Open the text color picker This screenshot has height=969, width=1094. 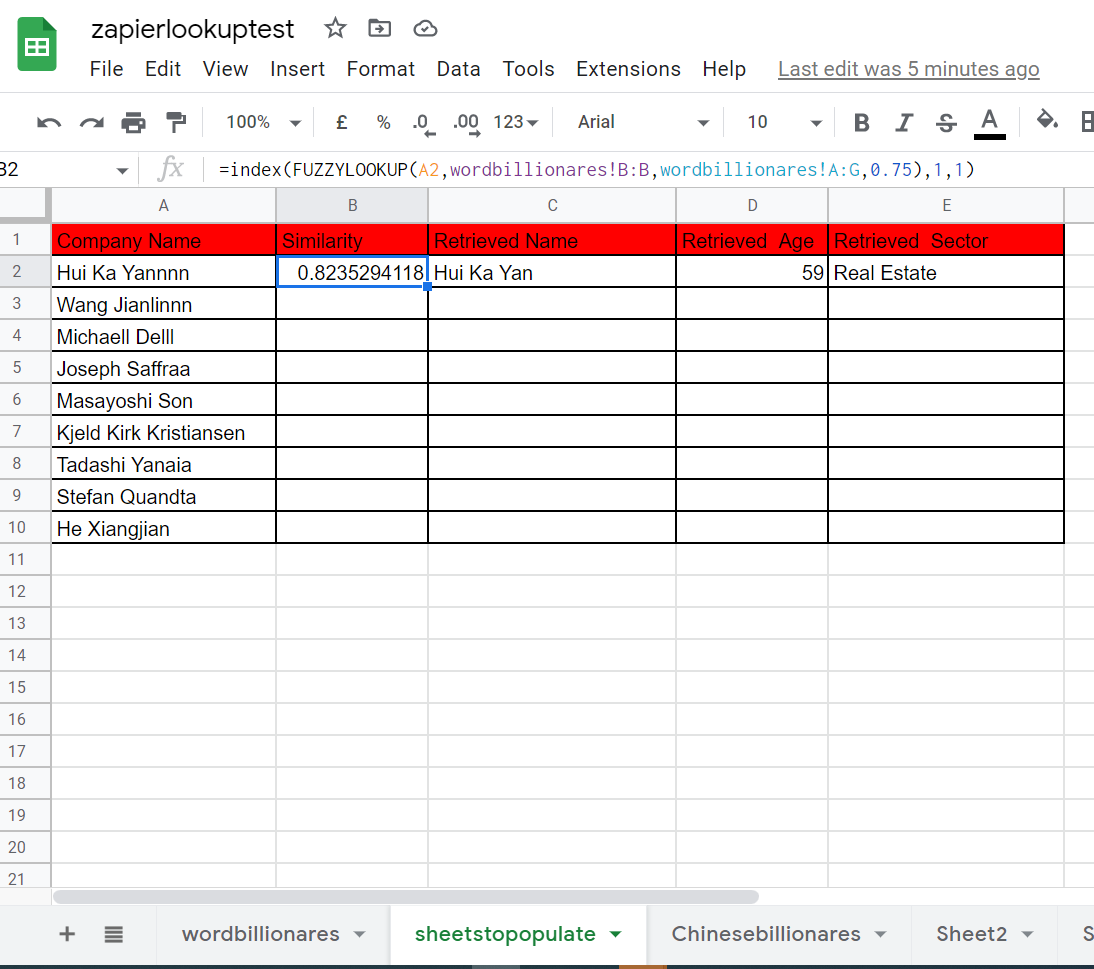[x=989, y=121]
